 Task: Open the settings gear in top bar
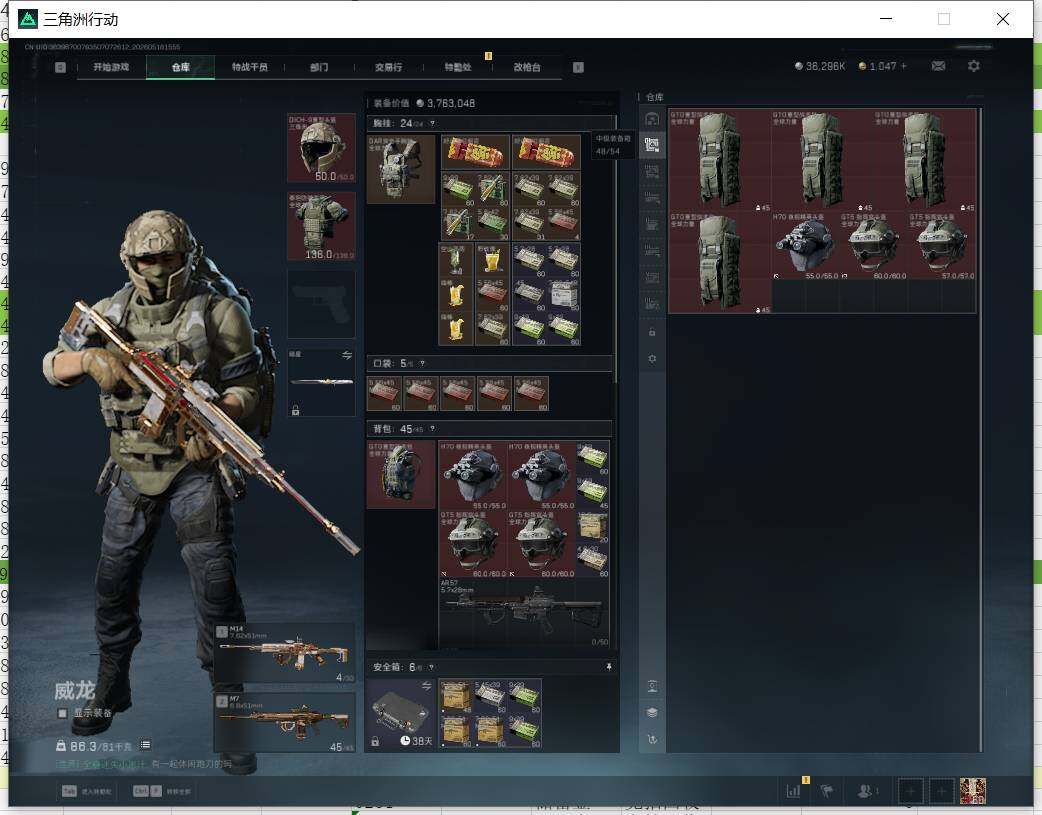974,66
